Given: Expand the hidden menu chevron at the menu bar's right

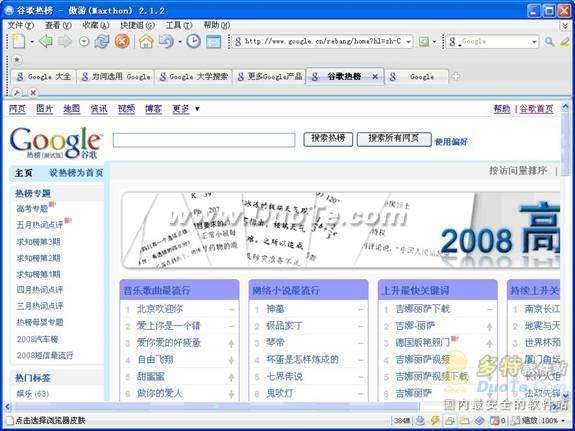Looking at the screenshot, I should pos(565,26).
